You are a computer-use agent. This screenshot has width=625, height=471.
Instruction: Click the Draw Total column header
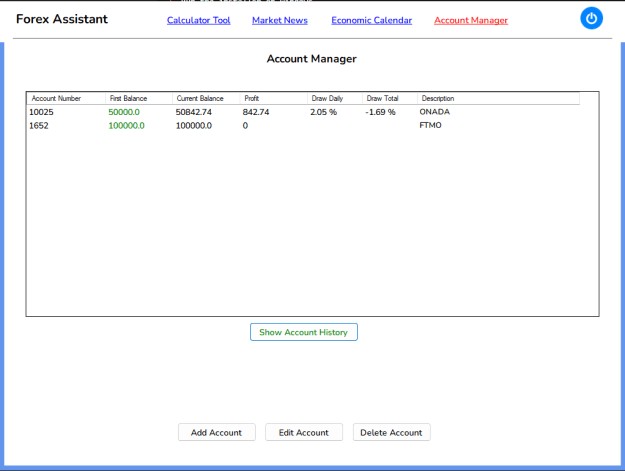[x=390, y=98]
